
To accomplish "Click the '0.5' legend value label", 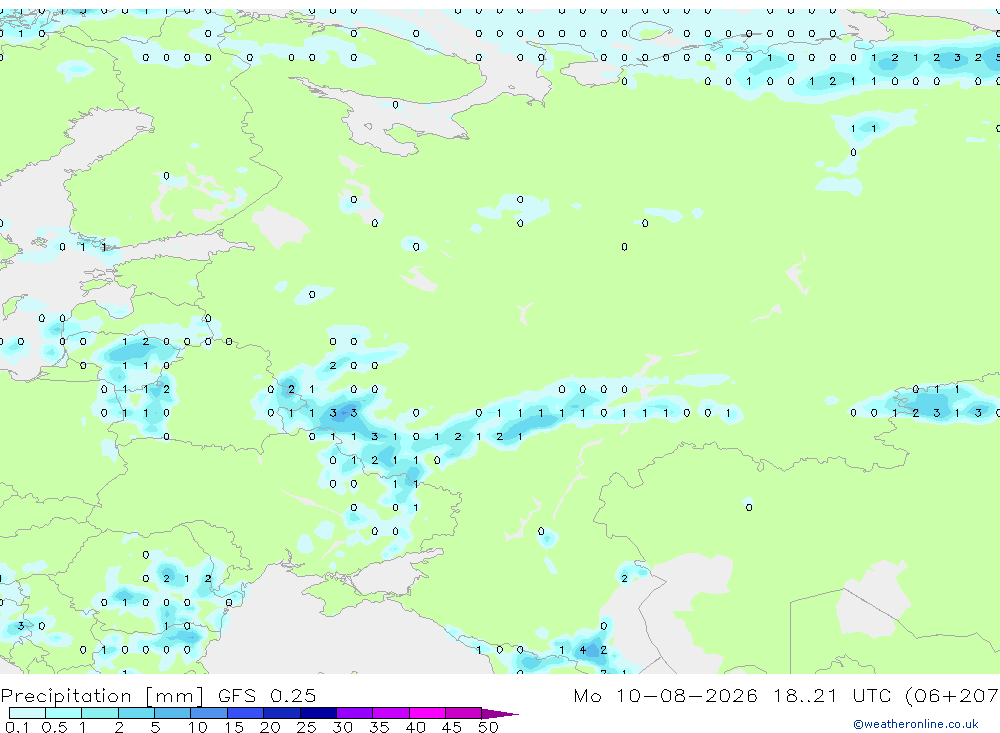I will (54, 727).
